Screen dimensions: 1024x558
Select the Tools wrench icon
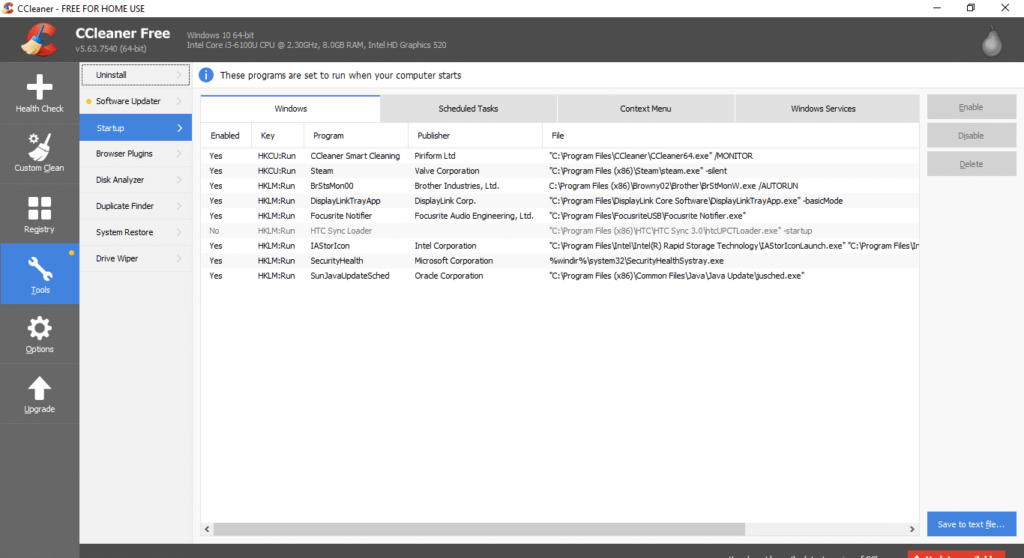tap(39, 269)
